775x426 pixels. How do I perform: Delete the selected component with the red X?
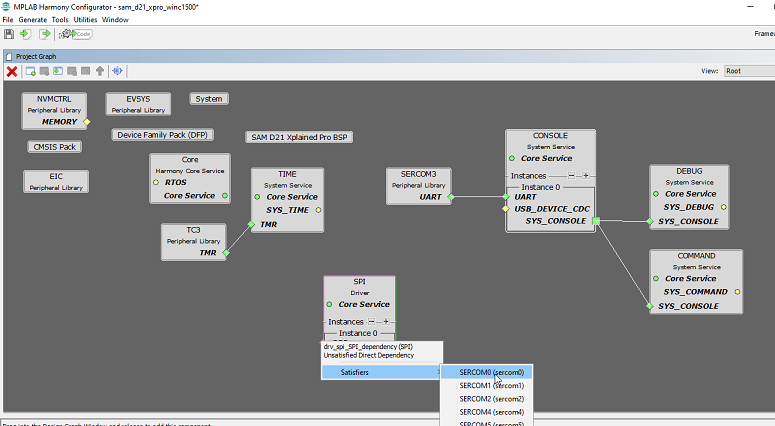[12, 72]
